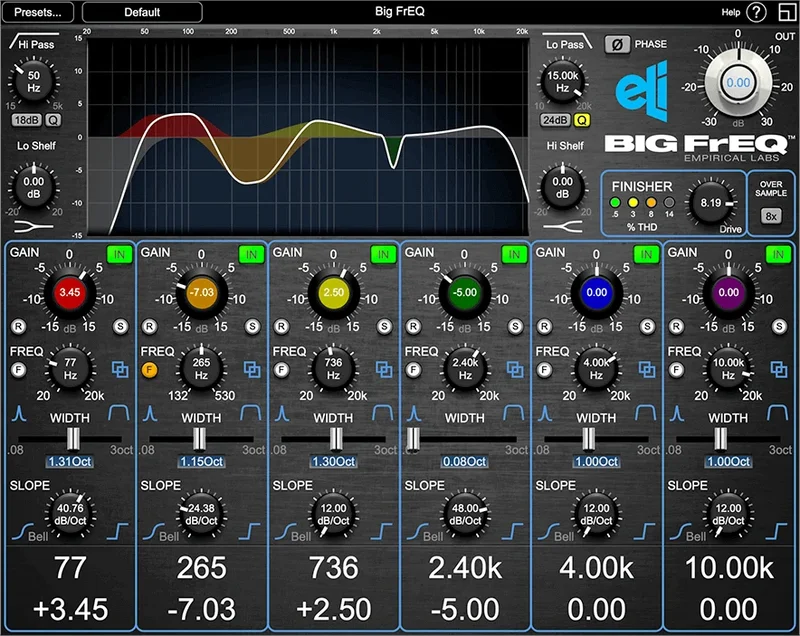This screenshot has height=636, width=800.
Task: Click the 0.08Oct width value field
Action: (464, 462)
